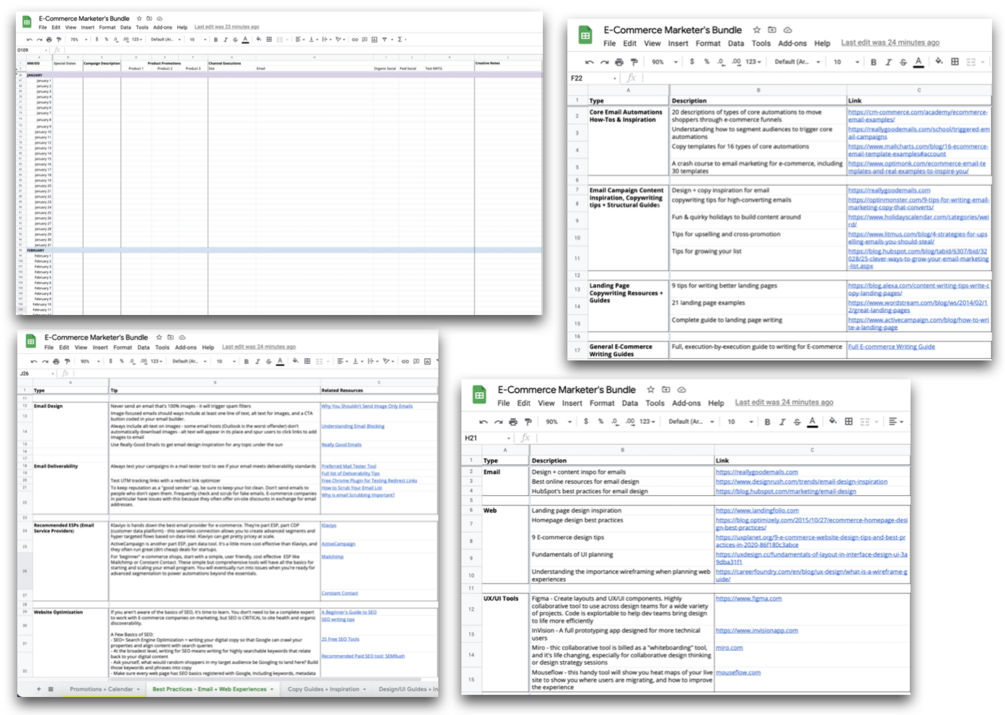Open 90% zoom dropdown in cell F22 window

tap(665, 62)
